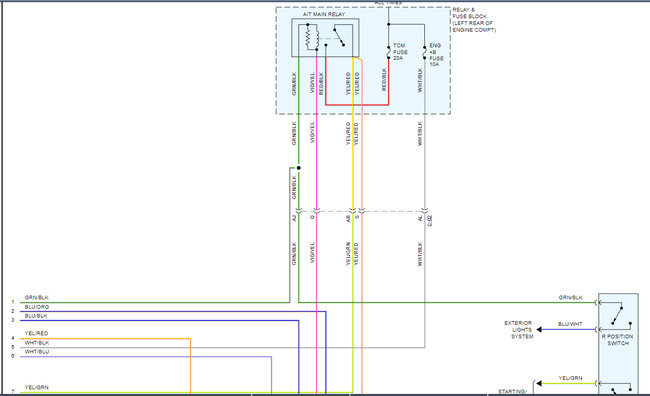Screen dimensions: 650x396
Task: Click YEL/GRN label near Starting arrow
Action: 570,378
